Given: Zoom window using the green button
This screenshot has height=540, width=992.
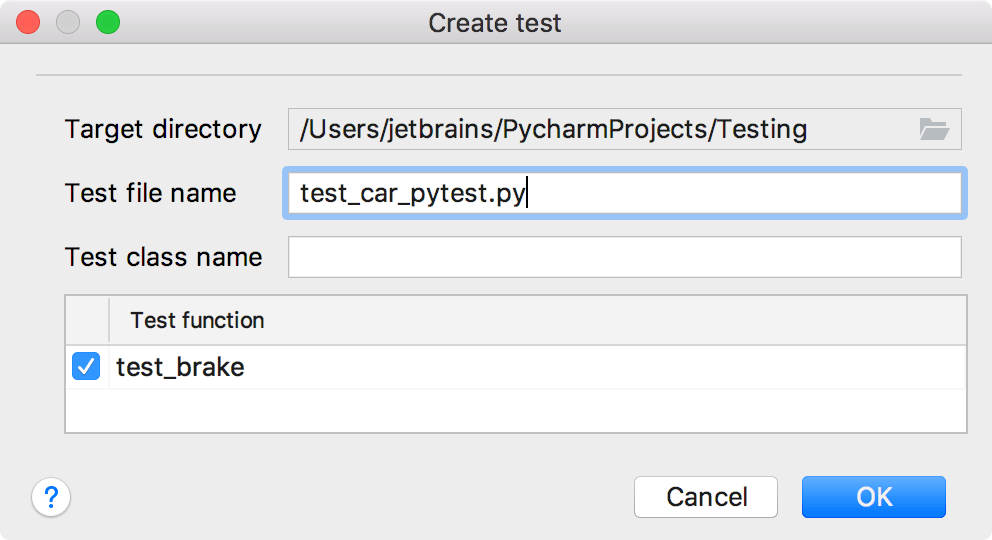Looking at the screenshot, I should [108, 22].
